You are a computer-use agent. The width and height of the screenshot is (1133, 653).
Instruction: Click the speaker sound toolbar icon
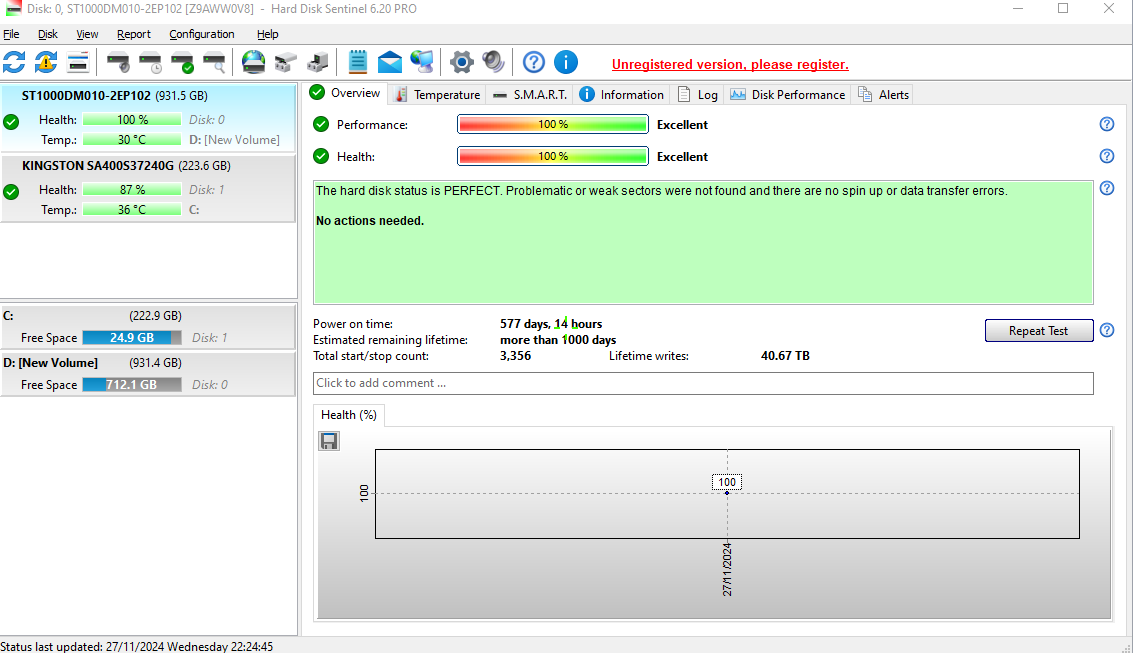494,62
